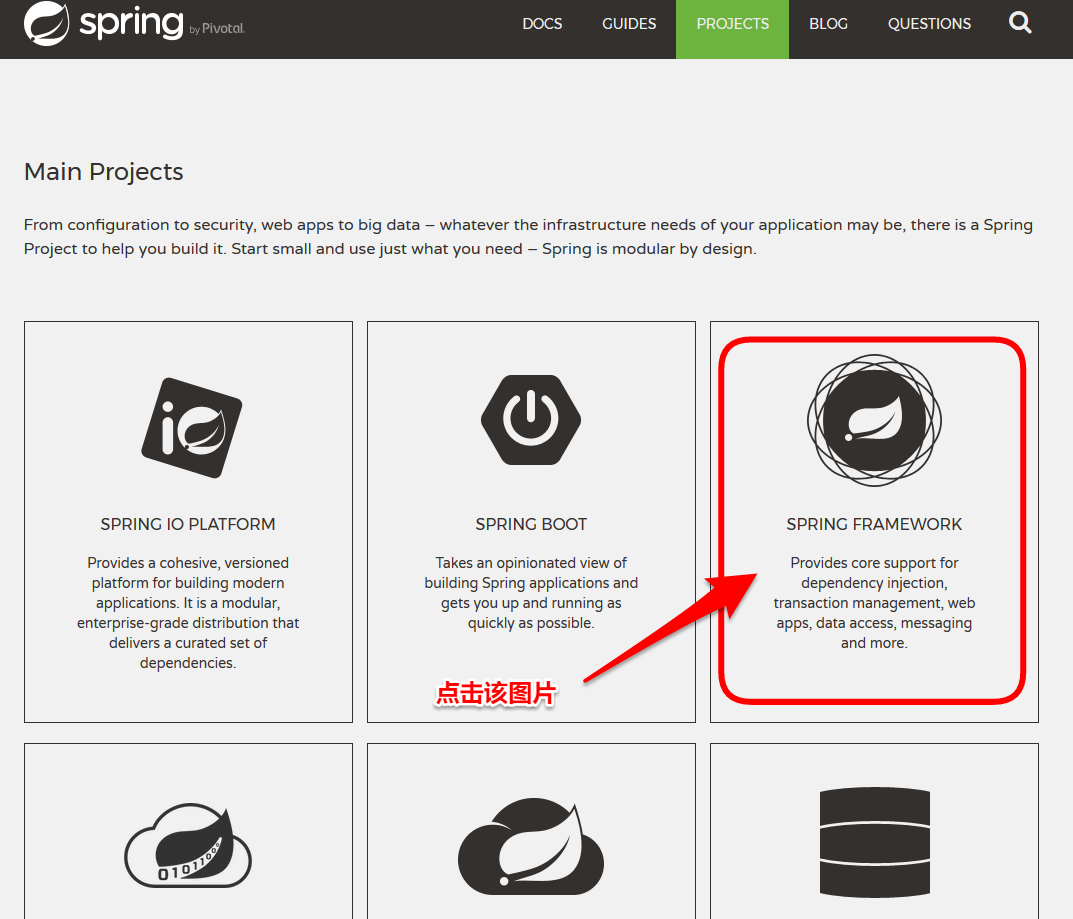Open the site search magnifier icon
1073x919 pixels.
[1020, 23]
